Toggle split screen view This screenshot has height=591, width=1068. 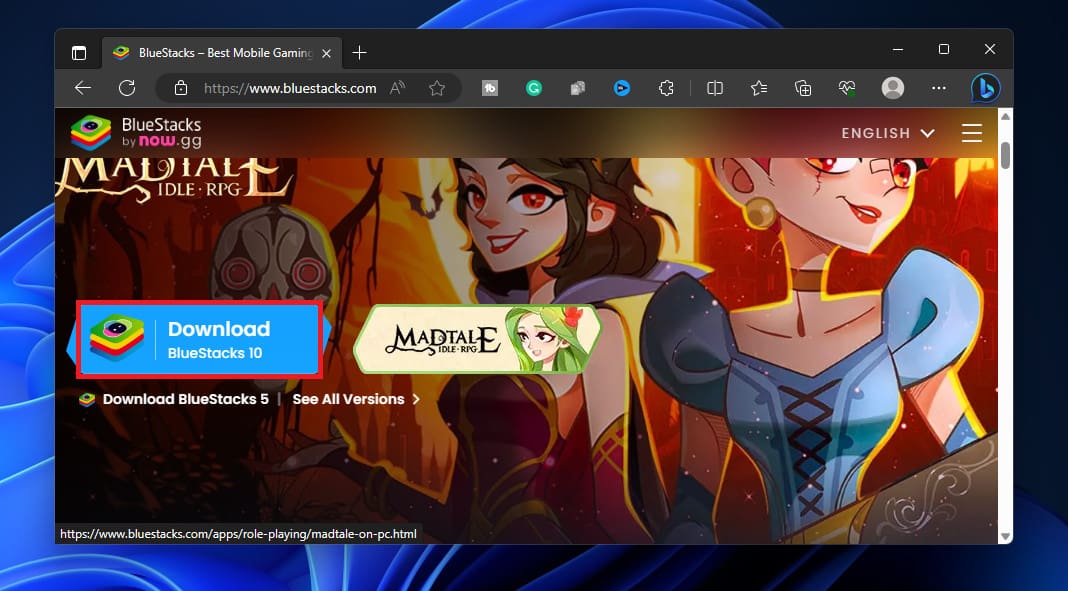714,88
